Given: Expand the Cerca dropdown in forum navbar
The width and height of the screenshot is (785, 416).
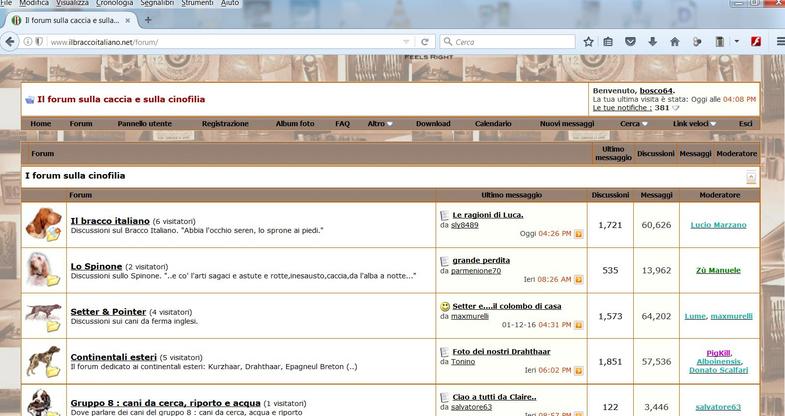Looking at the screenshot, I should pyautogui.click(x=634, y=123).
